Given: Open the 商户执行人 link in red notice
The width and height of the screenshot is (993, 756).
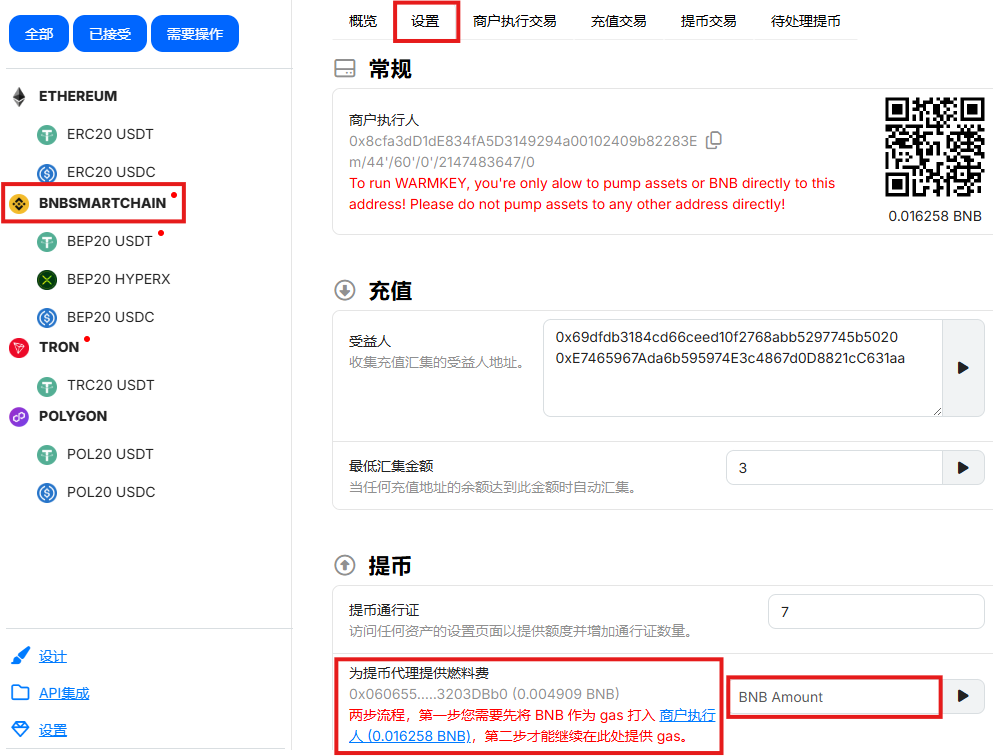Looking at the screenshot, I should [x=688, y=713].
